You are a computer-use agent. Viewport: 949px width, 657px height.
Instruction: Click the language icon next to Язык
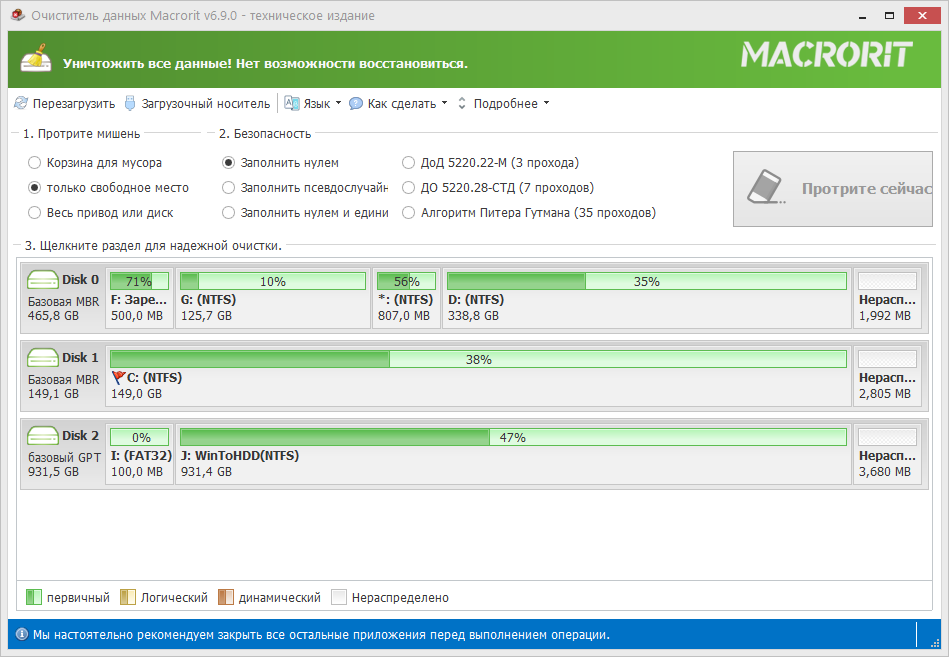[292, 103]
